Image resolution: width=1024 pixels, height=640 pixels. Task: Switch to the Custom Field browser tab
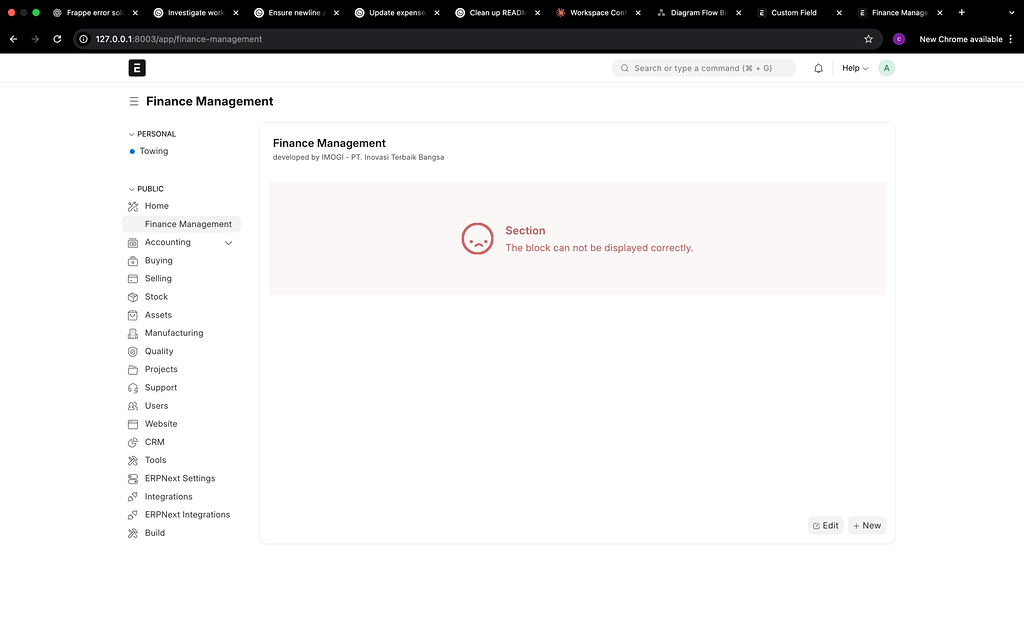795,13
